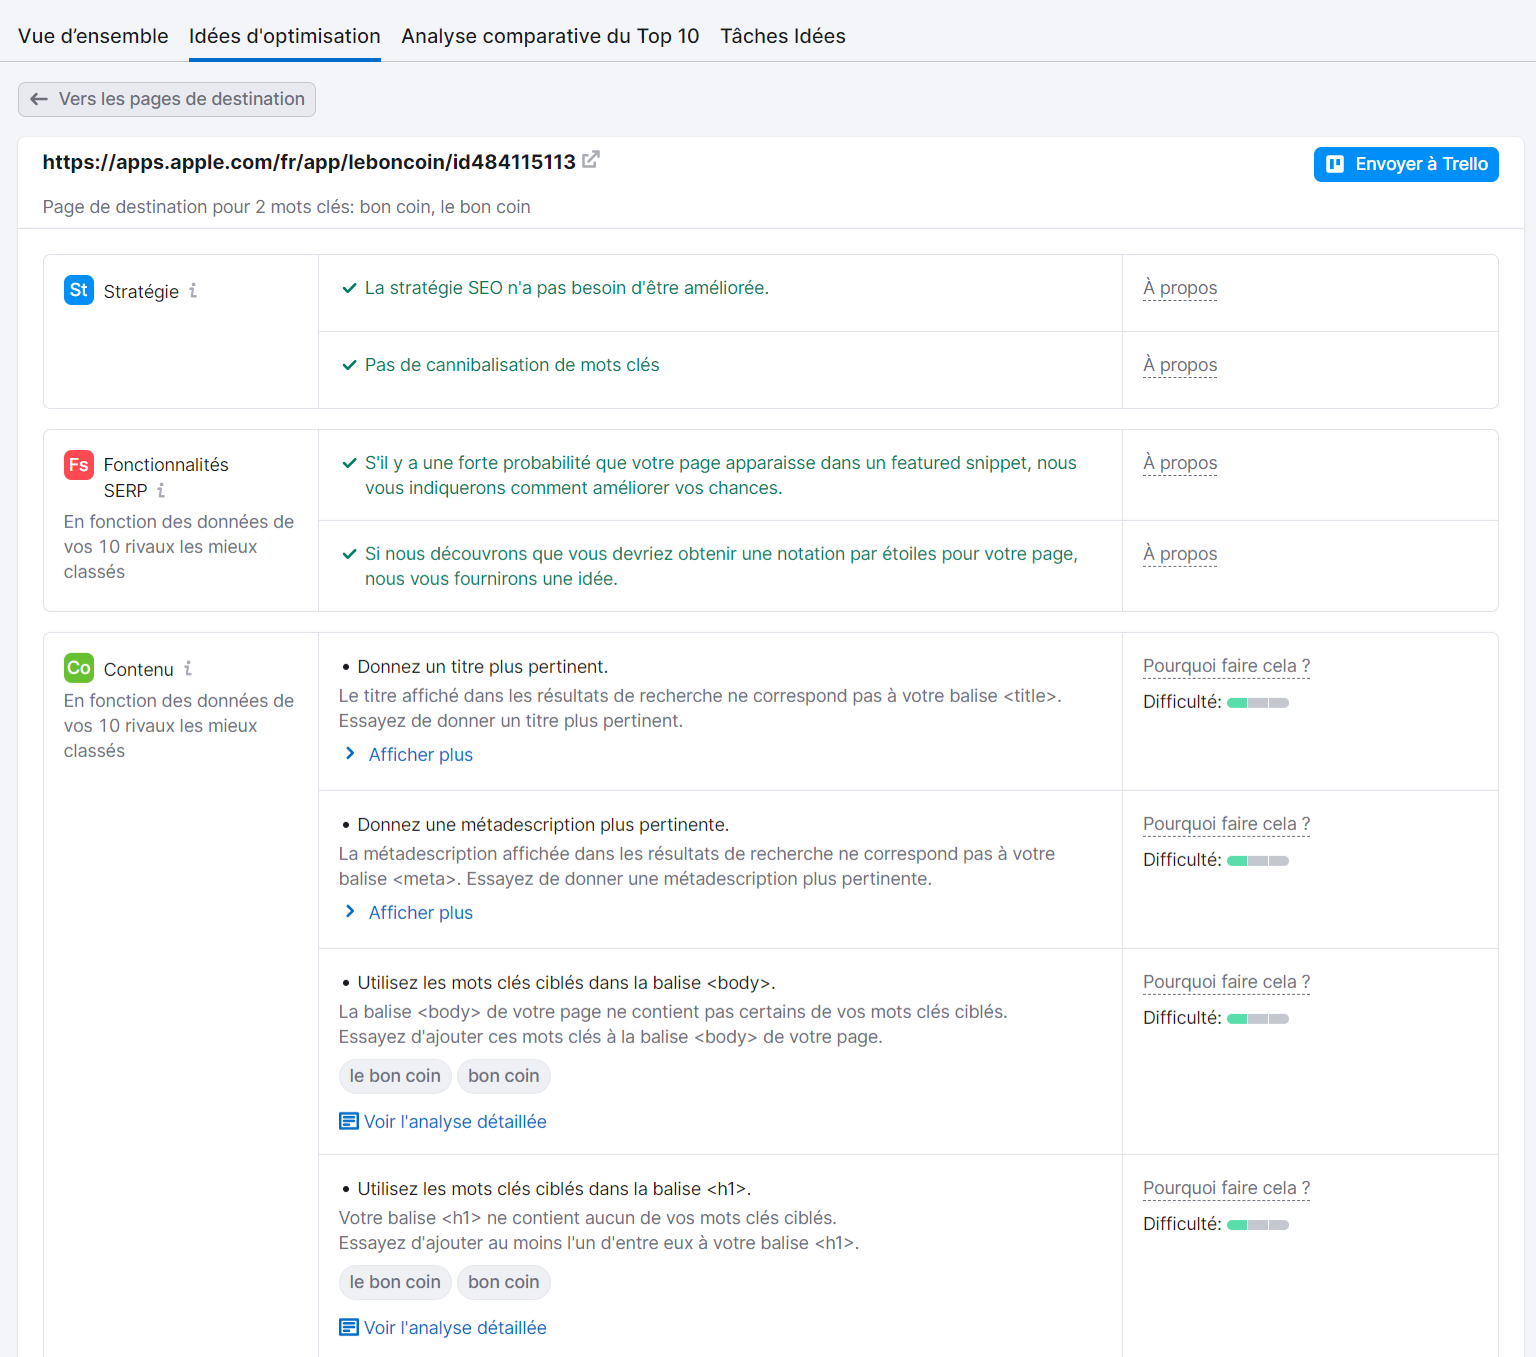This screenshot has height=1357, width=1536.
Task: Expand Afficher plus chevron under title idea
Action: pyautogui.click(x=350, y=754)
